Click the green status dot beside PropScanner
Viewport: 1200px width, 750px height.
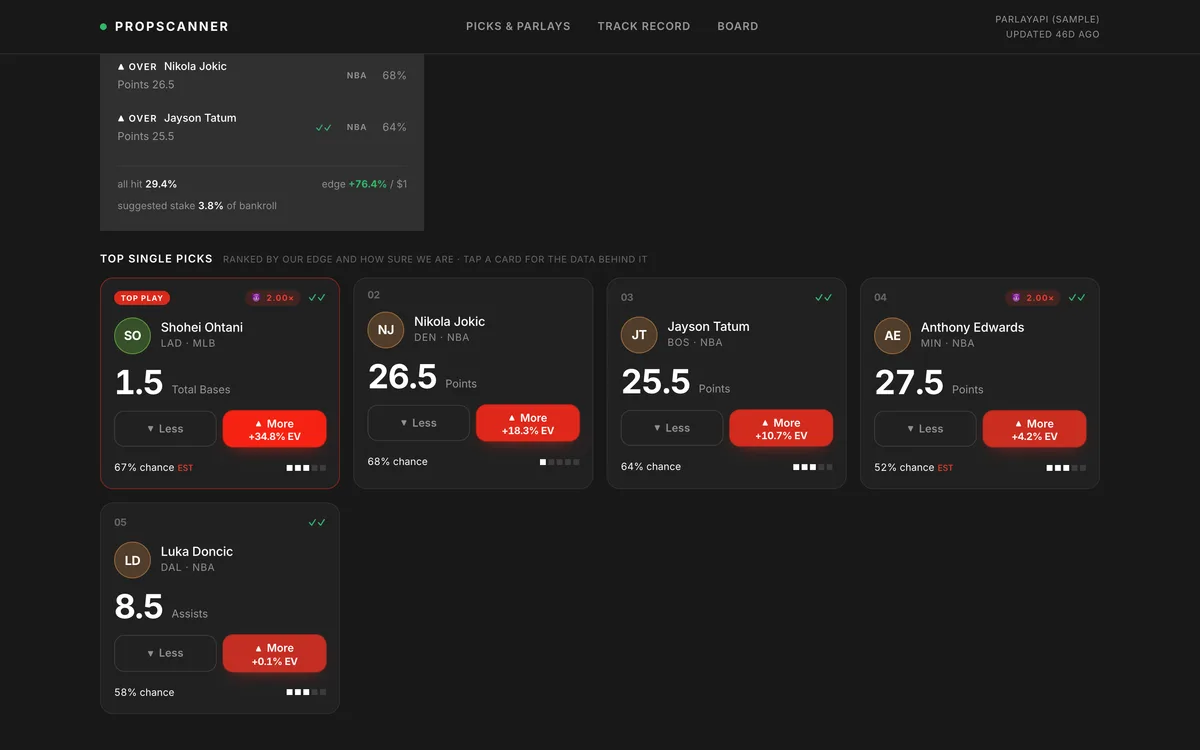click(x=103, y=27)
